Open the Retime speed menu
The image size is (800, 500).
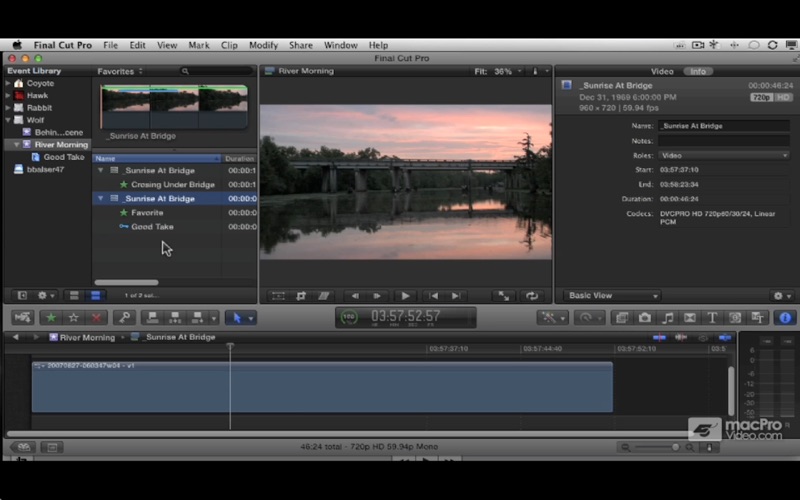(x=589, y=317)
